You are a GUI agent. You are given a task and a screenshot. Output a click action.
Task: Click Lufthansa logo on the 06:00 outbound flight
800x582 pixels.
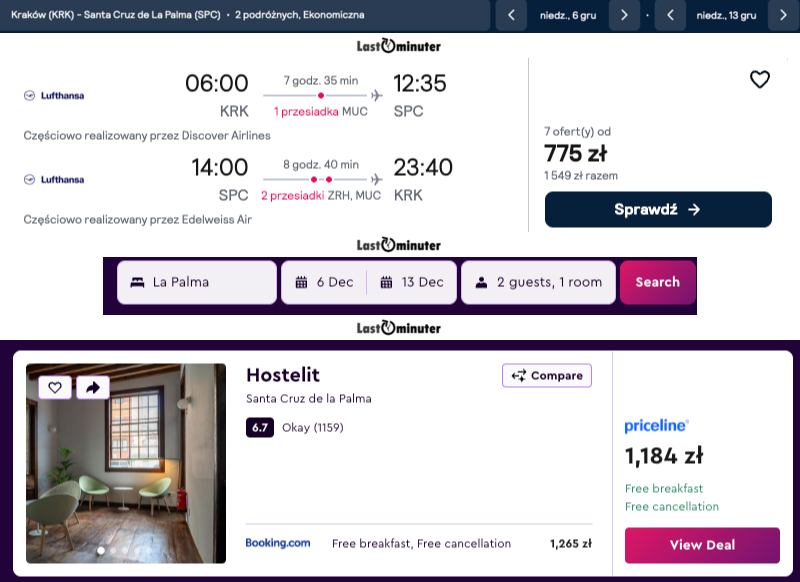(54, 95)
